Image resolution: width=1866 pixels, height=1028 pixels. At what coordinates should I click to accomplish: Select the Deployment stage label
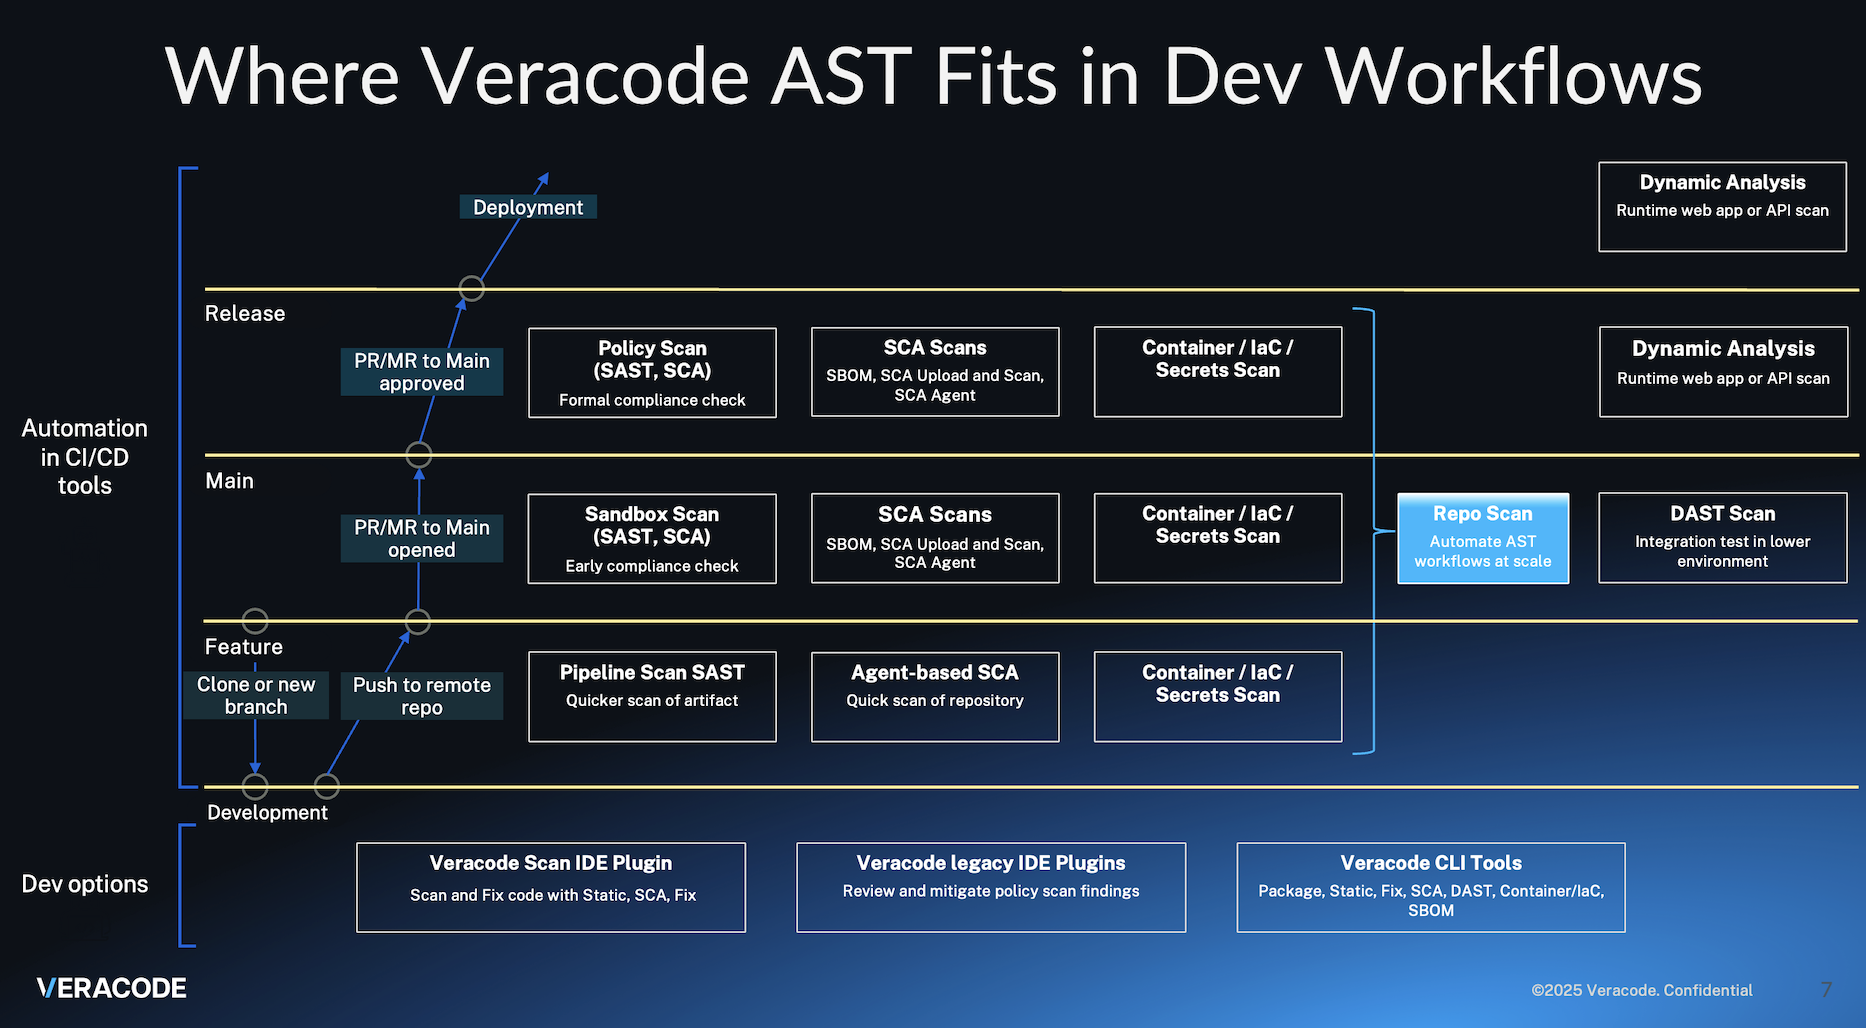(x=528, y=207)
